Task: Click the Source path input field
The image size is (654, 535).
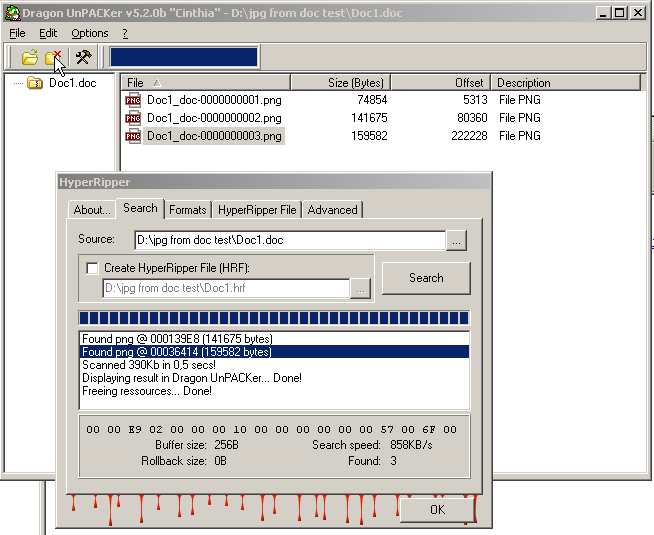Action: (x=290, y=240)
